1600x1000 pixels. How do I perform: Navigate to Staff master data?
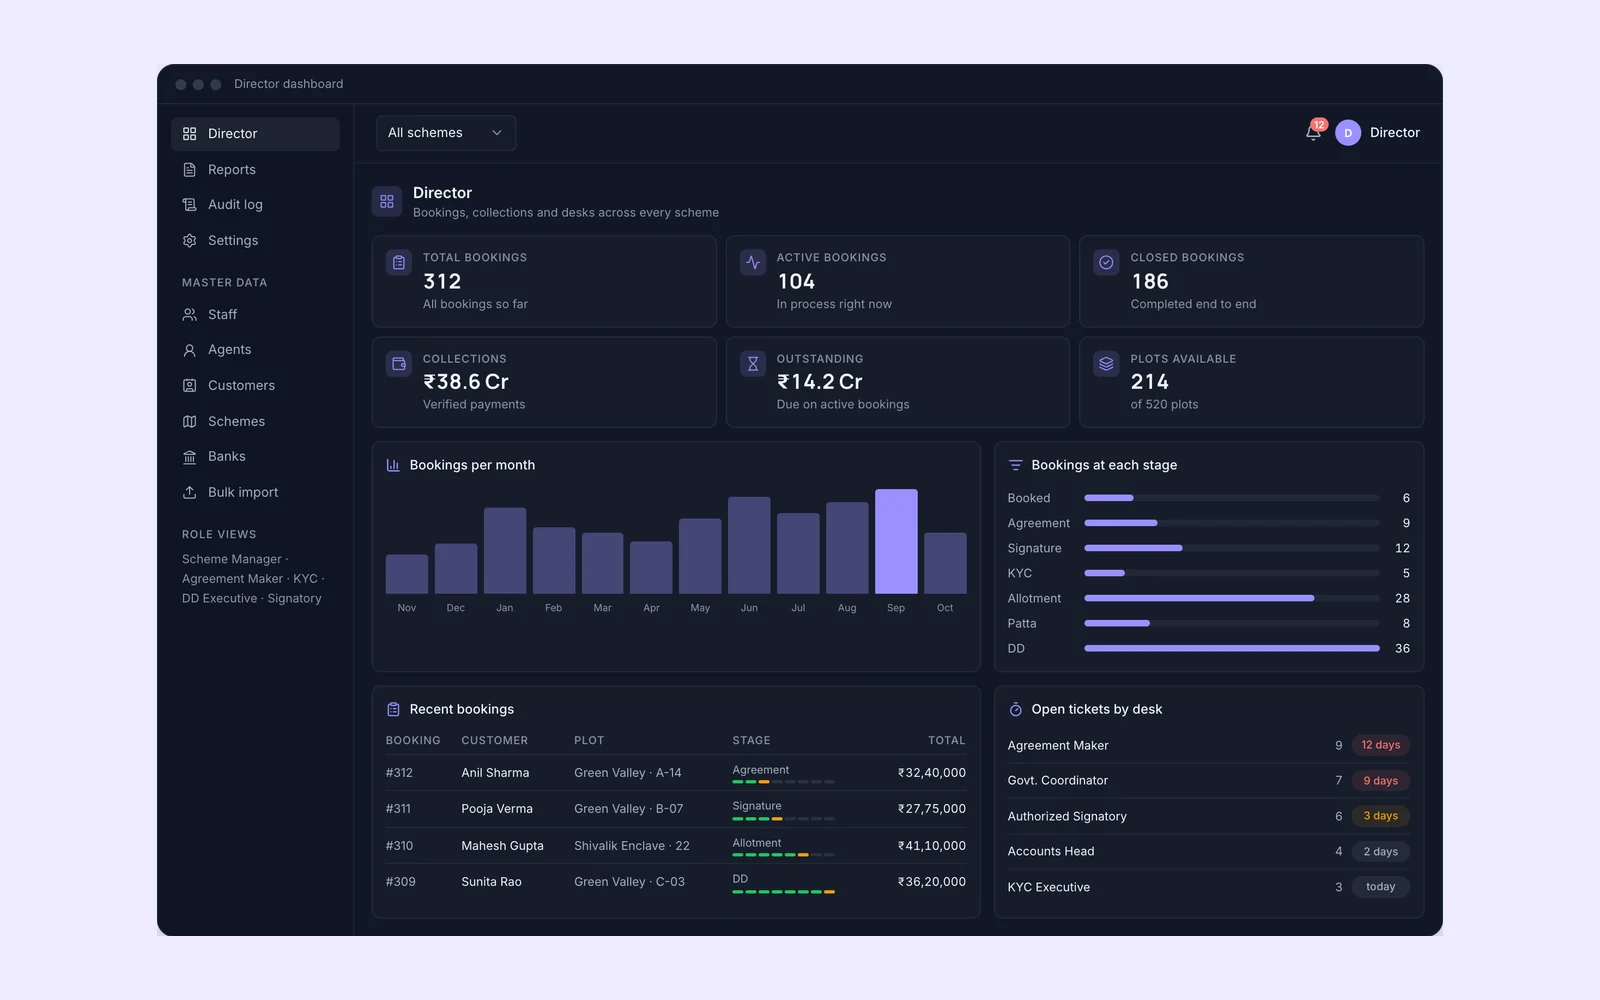click(x=255, y=315)
